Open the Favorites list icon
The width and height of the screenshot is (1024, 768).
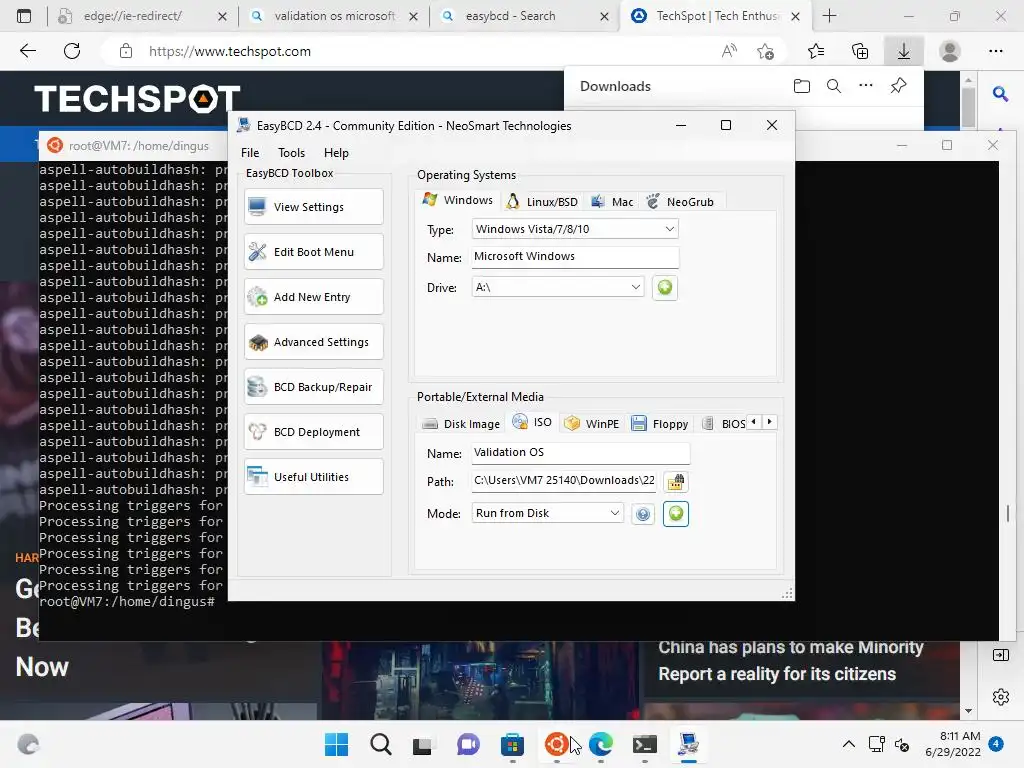tap(816, 51)
